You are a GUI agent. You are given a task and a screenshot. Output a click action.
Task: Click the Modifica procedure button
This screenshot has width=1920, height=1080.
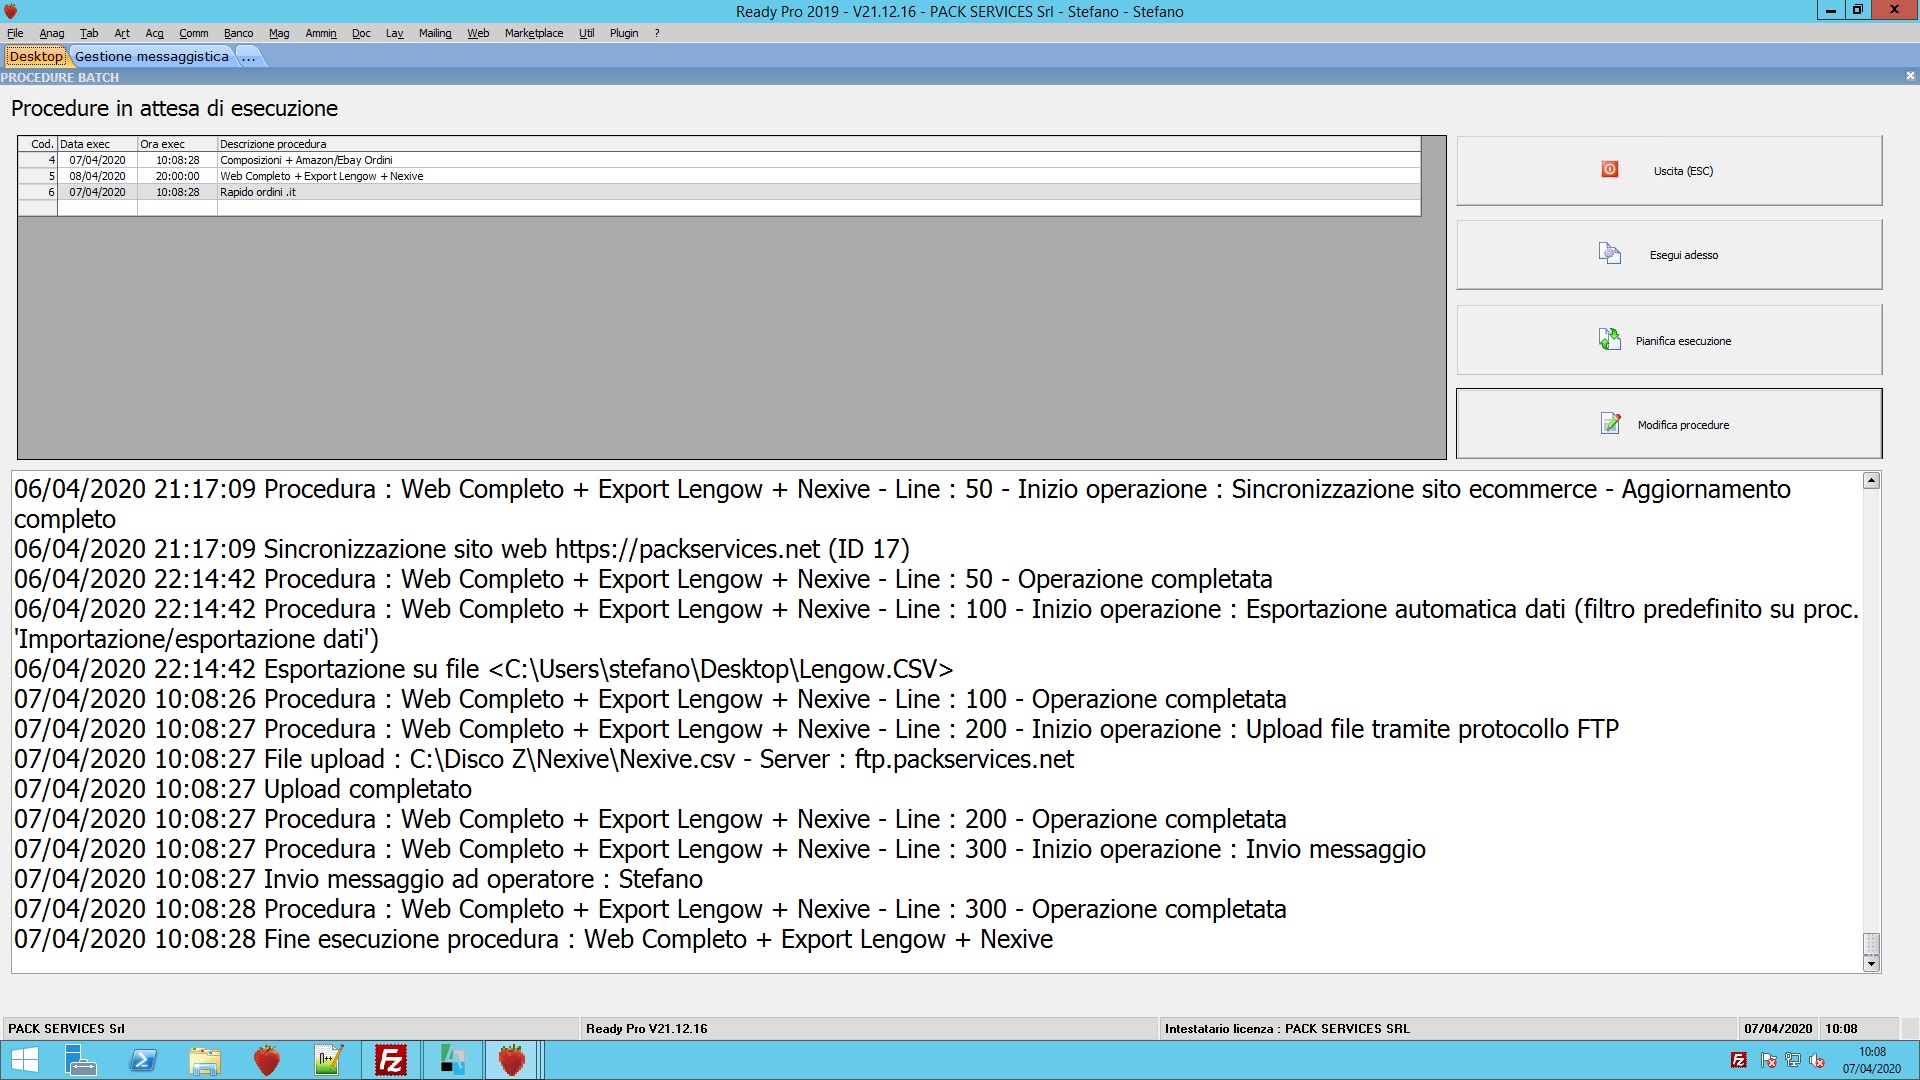tap(1669, 424)
